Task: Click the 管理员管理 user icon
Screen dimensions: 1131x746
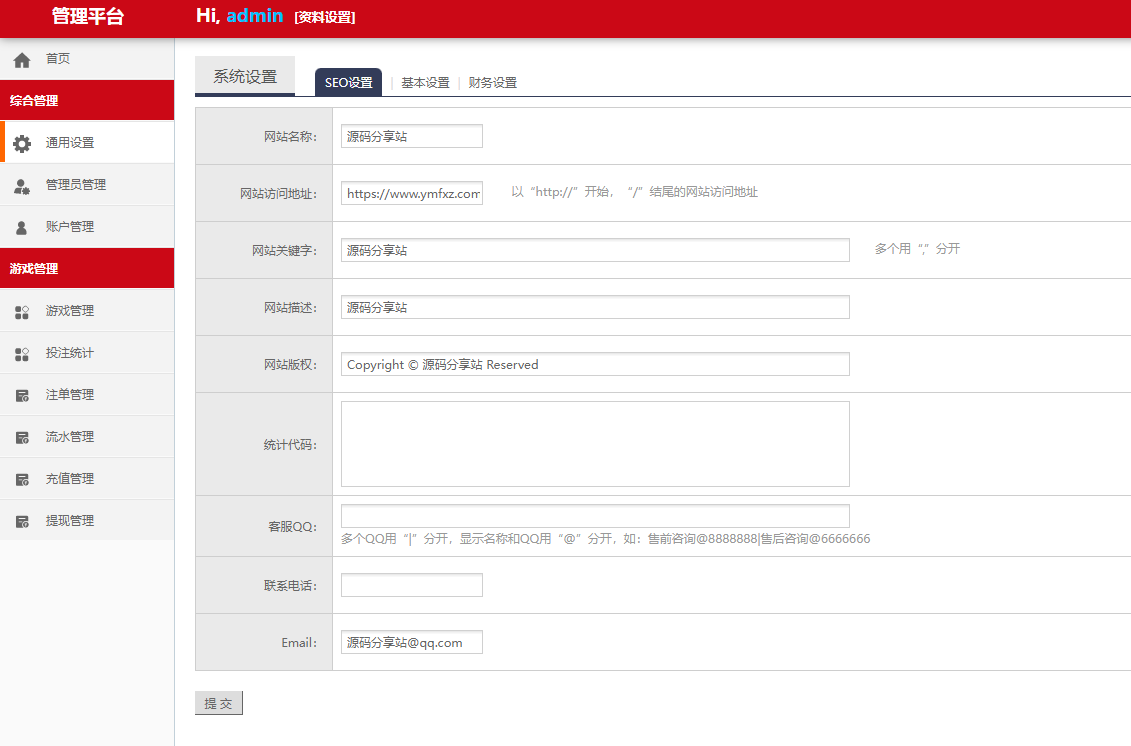Action: tap(22, 185)
